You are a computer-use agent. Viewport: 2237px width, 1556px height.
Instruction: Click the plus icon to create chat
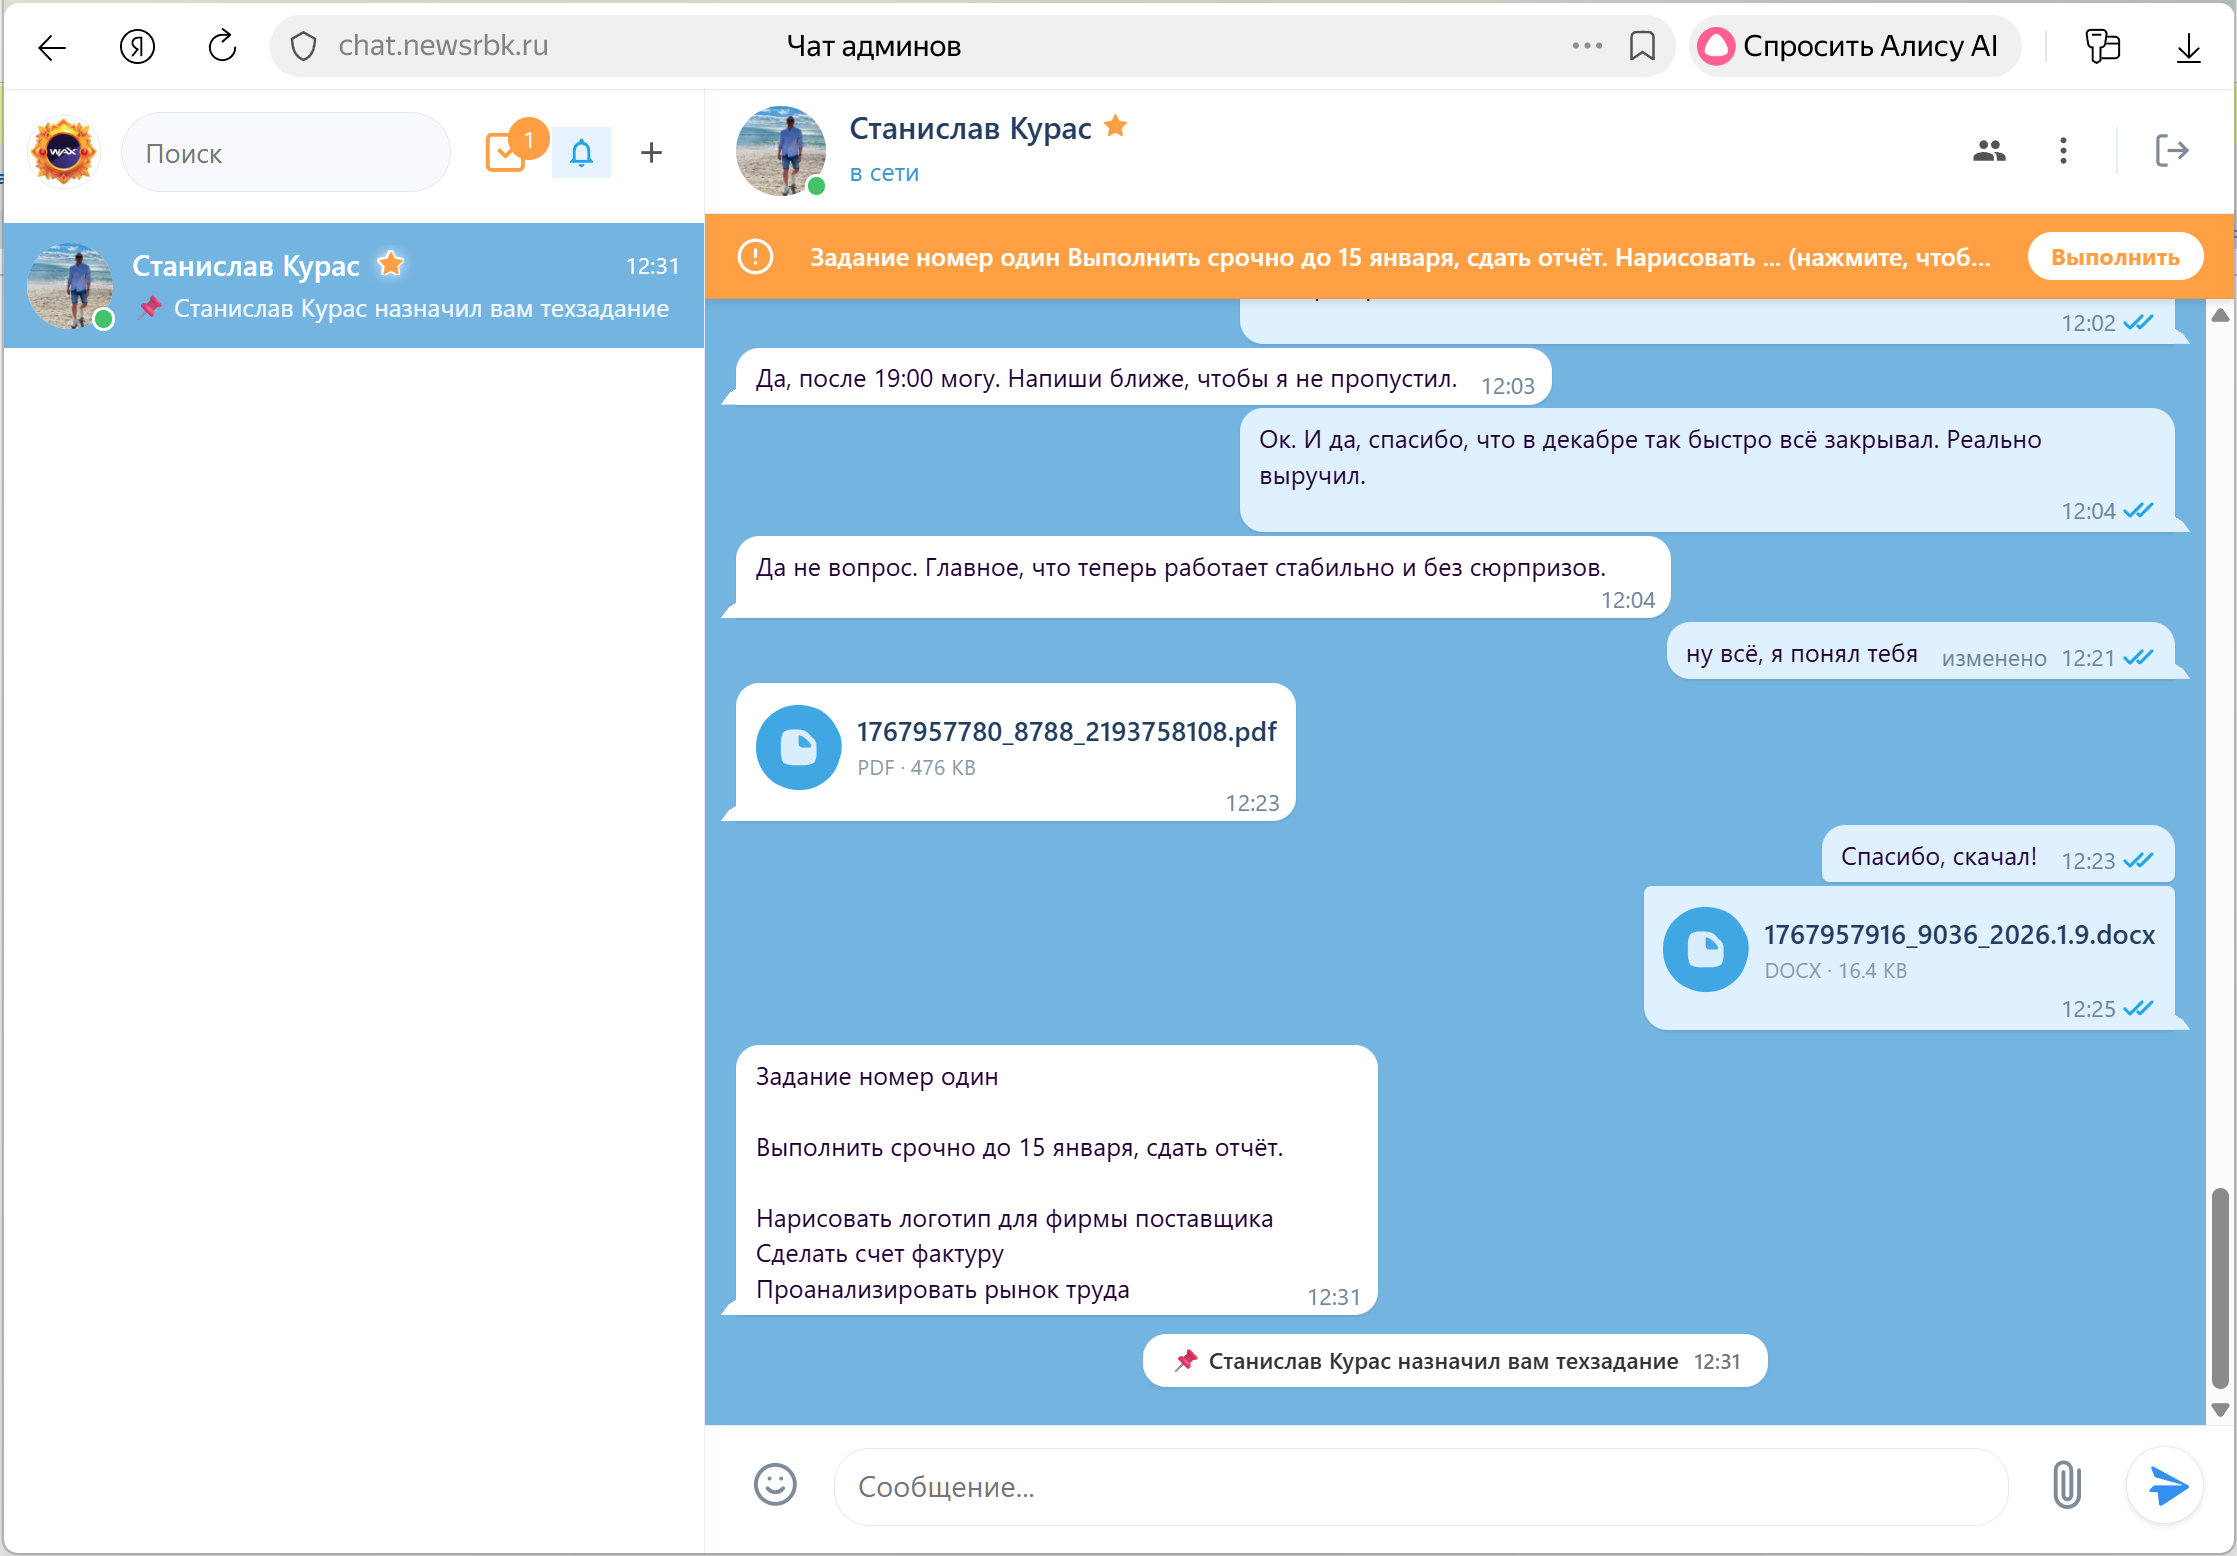click(x=651, y=153)
